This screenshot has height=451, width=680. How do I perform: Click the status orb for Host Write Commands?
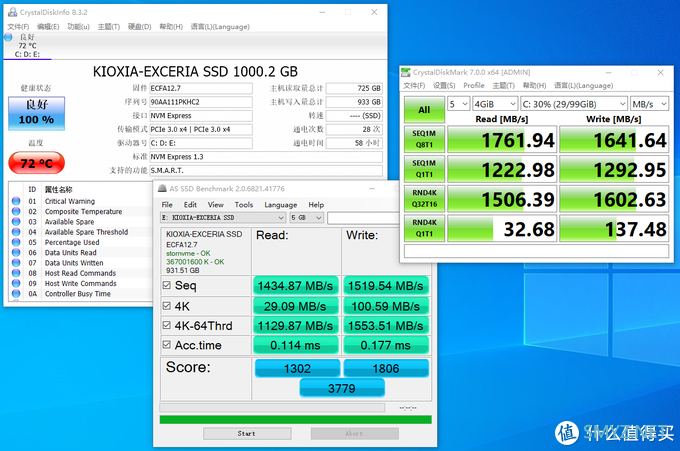16,283
